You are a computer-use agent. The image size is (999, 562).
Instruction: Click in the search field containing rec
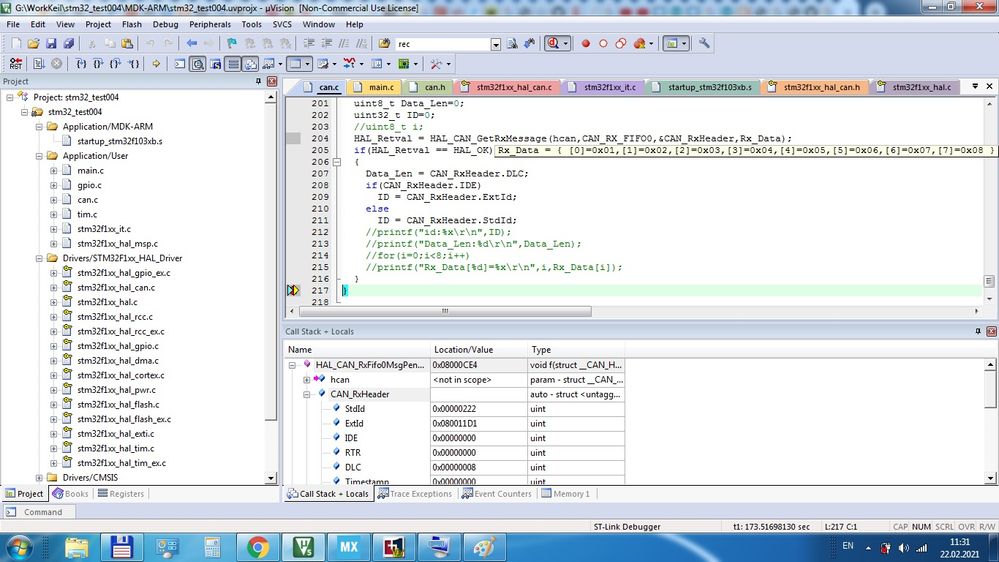point(443,44)
